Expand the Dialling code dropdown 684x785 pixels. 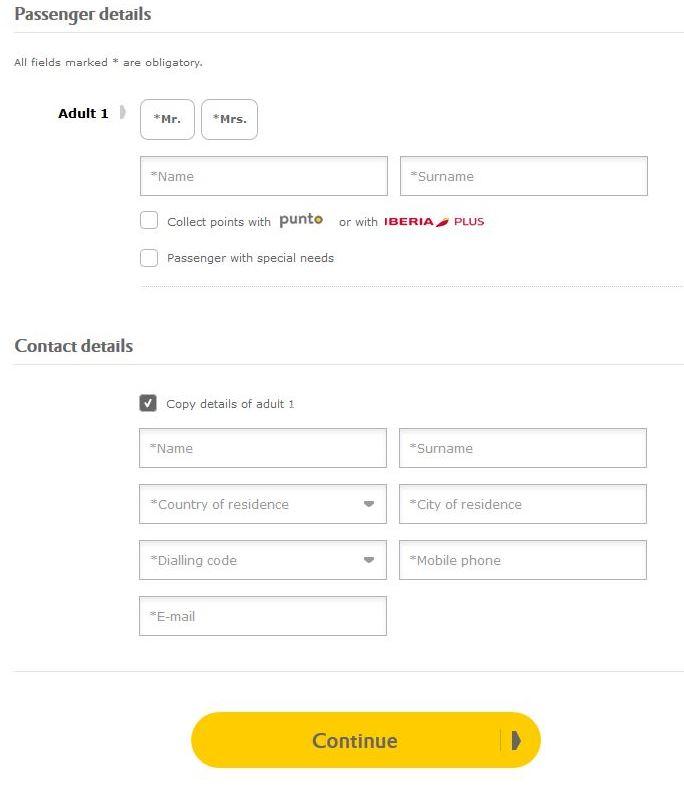pos(263,560)
